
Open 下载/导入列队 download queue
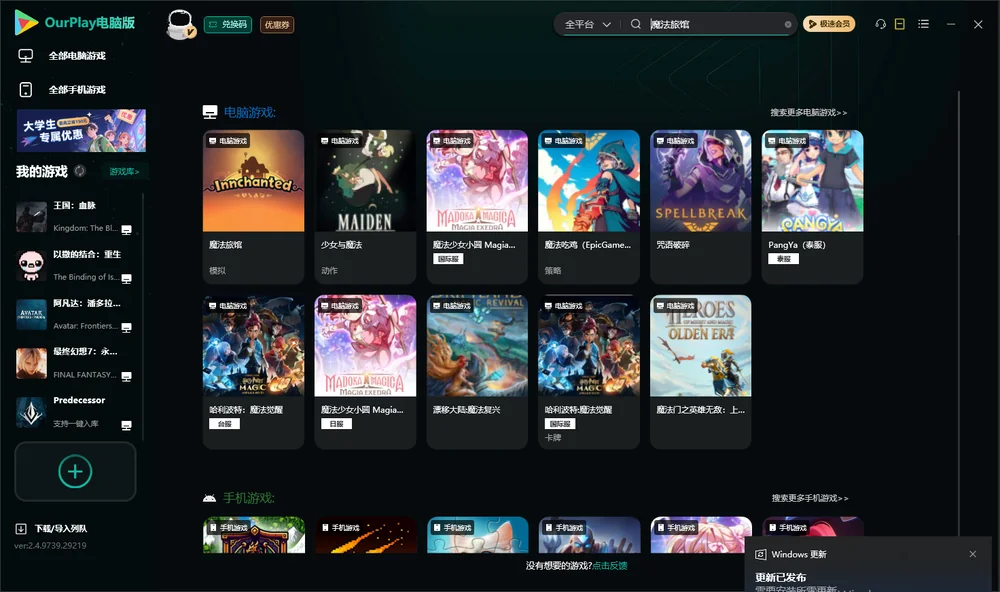click(61, 529)
